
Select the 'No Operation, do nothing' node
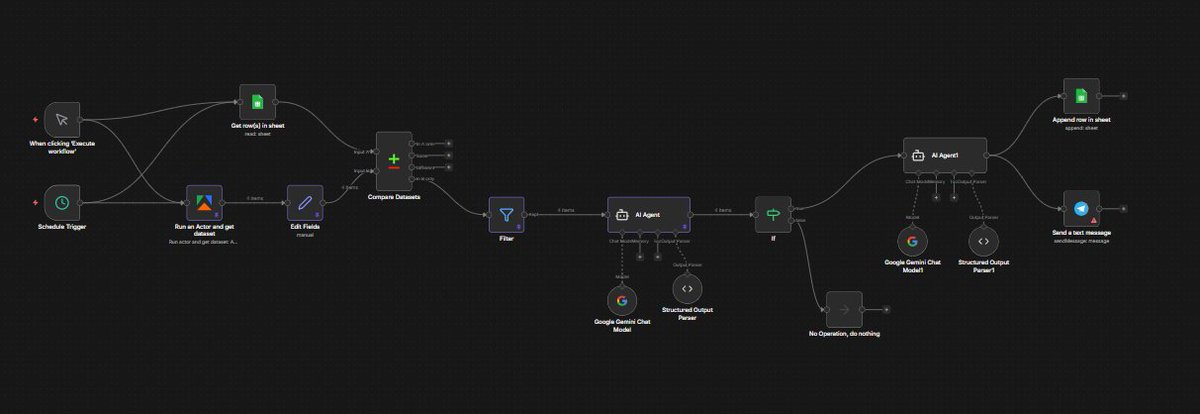843,310
